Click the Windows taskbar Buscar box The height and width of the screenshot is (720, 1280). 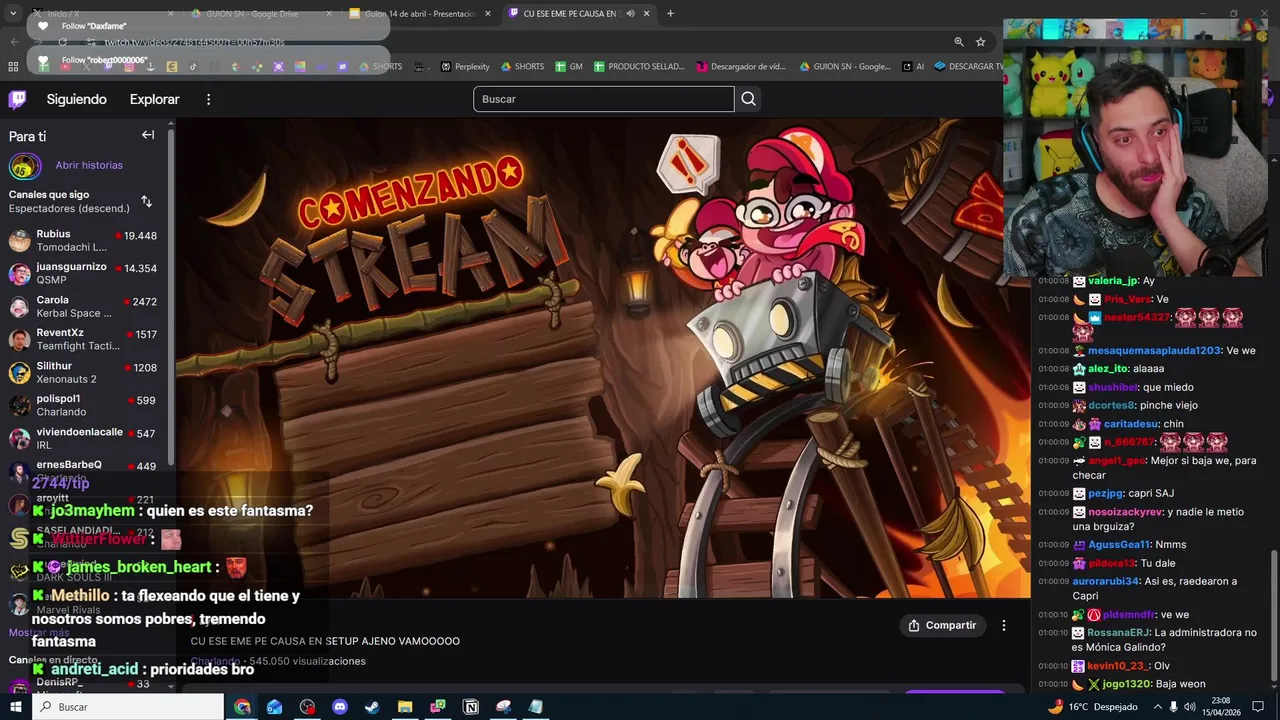(x=128, y=707)
